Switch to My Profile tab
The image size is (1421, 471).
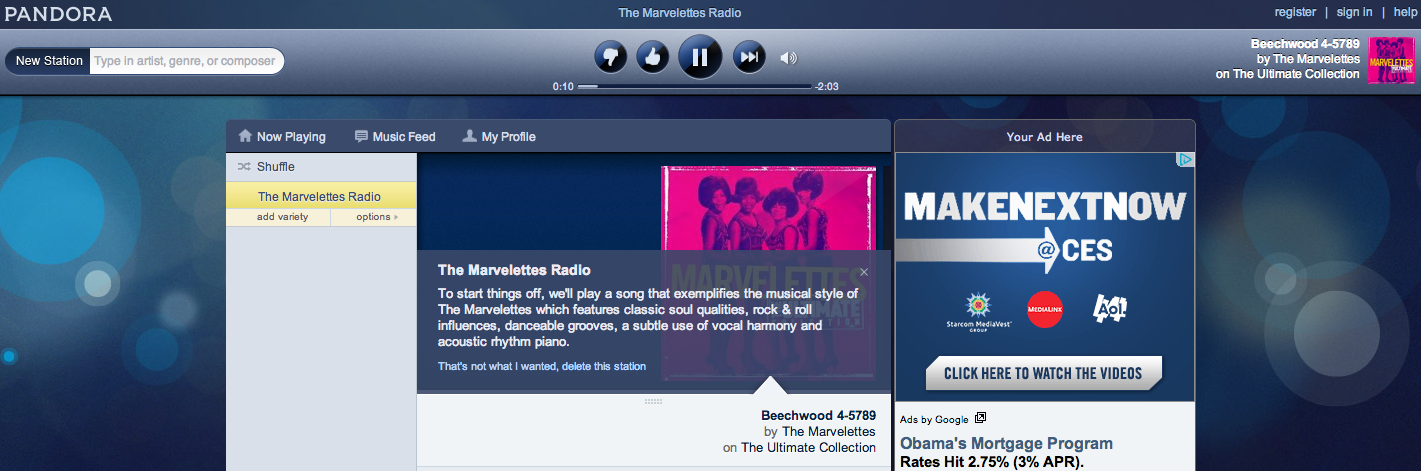pos(499,137)
